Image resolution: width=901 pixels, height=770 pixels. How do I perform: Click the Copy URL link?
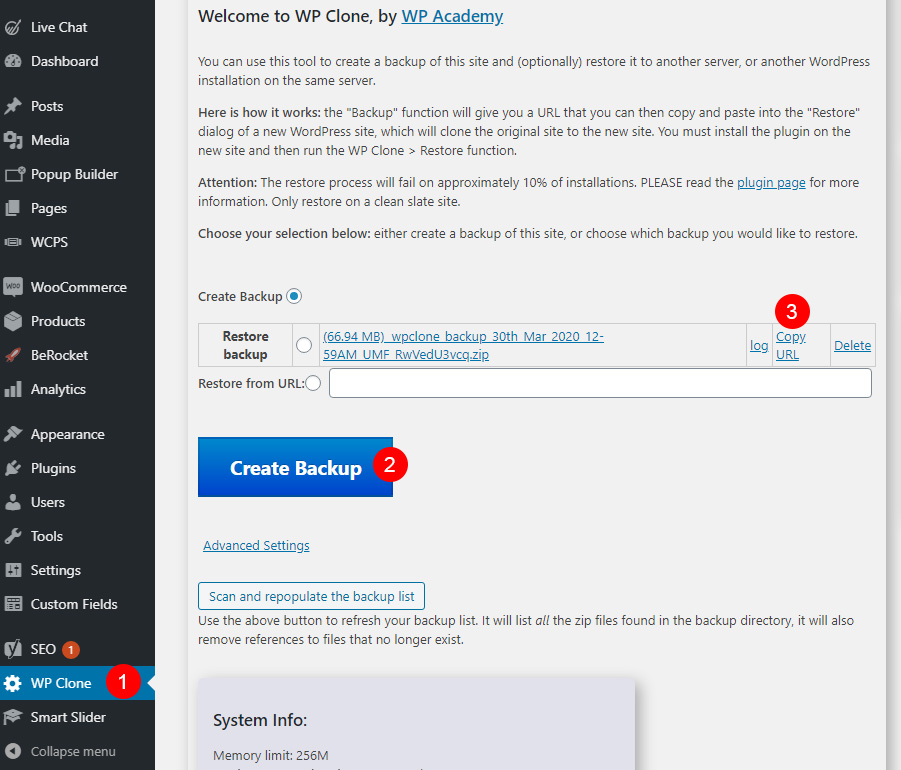point(790,345)
